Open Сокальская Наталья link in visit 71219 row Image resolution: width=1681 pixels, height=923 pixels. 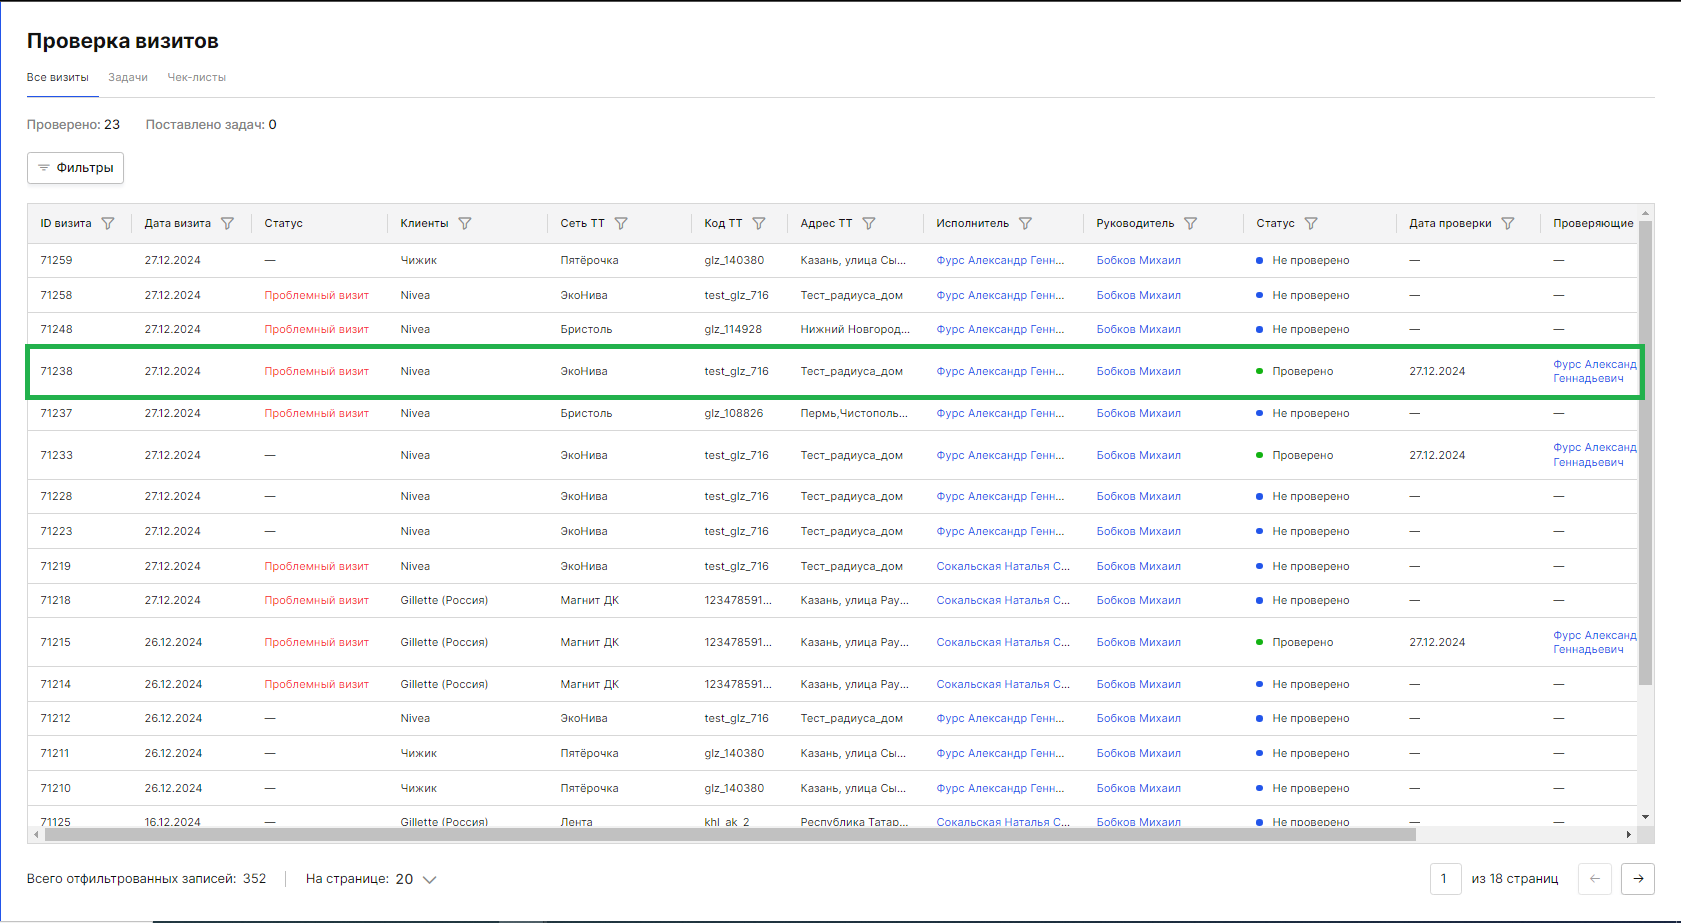1003,566
